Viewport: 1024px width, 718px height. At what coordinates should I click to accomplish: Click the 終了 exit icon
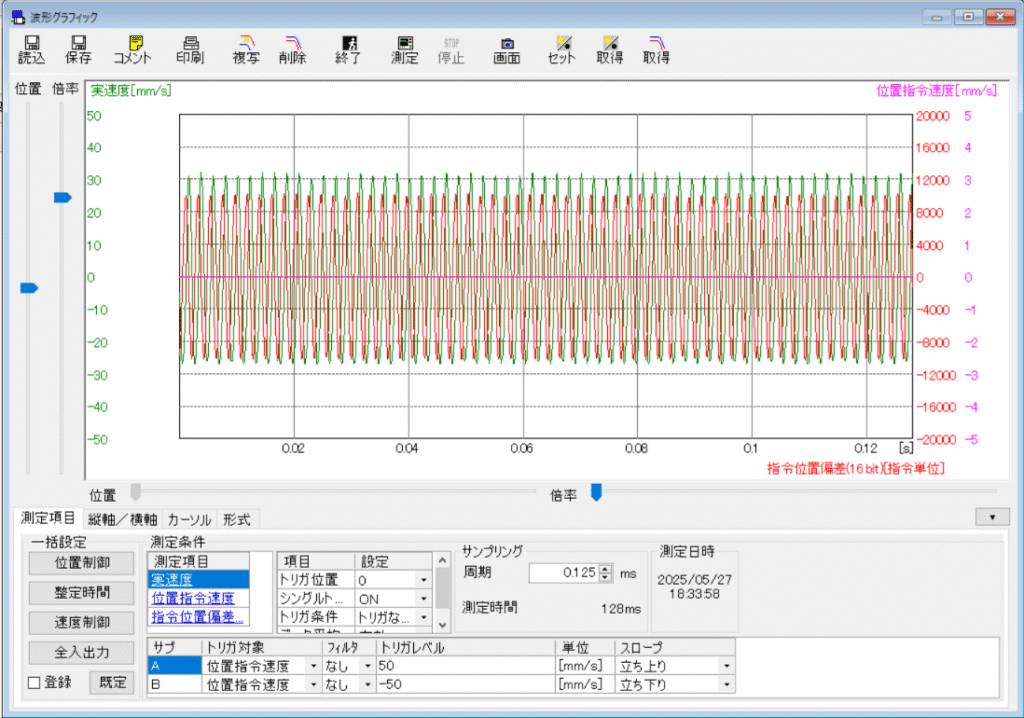tap(351, 49)
